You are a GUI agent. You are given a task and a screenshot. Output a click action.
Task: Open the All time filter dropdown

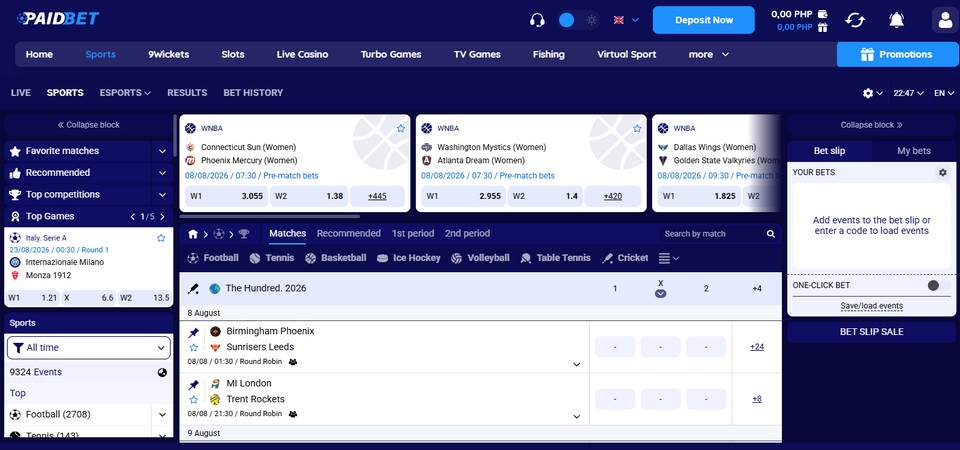tap(89, 347)
